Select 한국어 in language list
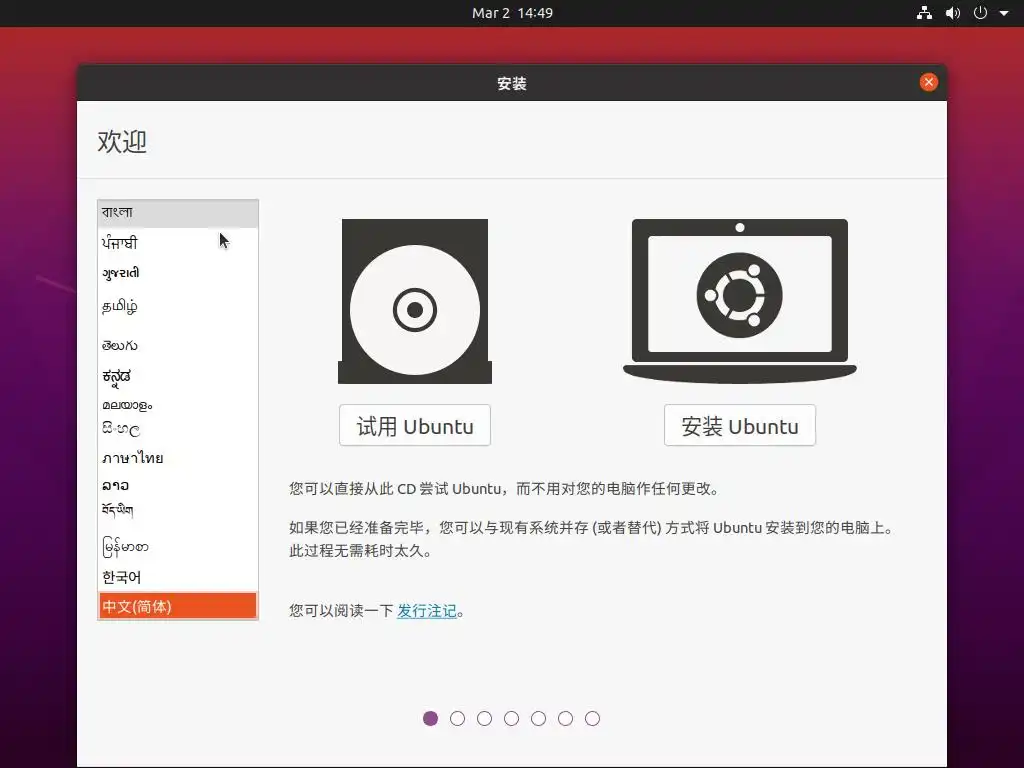Screen dimensions: 1024x768 [x=178, y=577]
